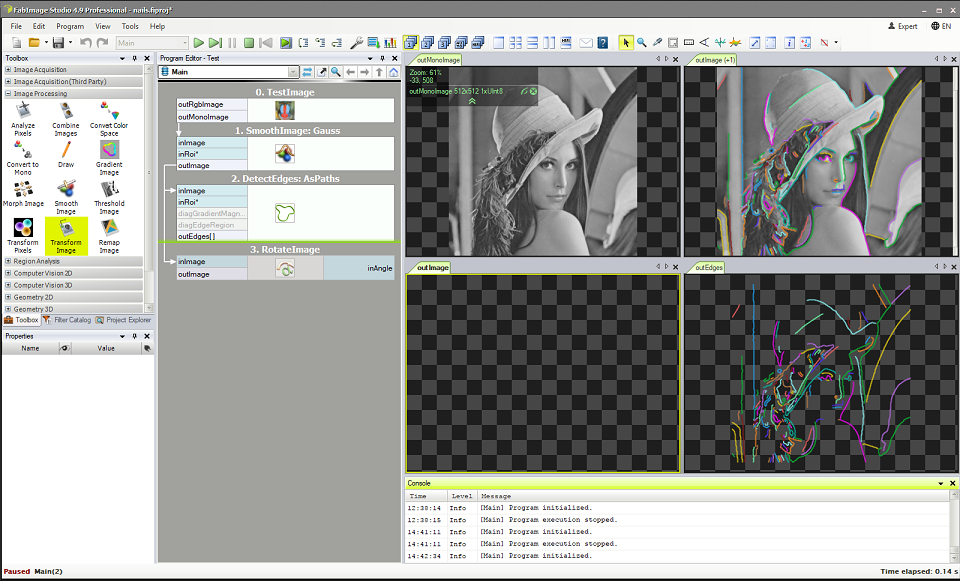Expand the Geometry 2D category
The height and width of the screenshot is (581, 960).
pyautogui.click(x=8, y=297)
